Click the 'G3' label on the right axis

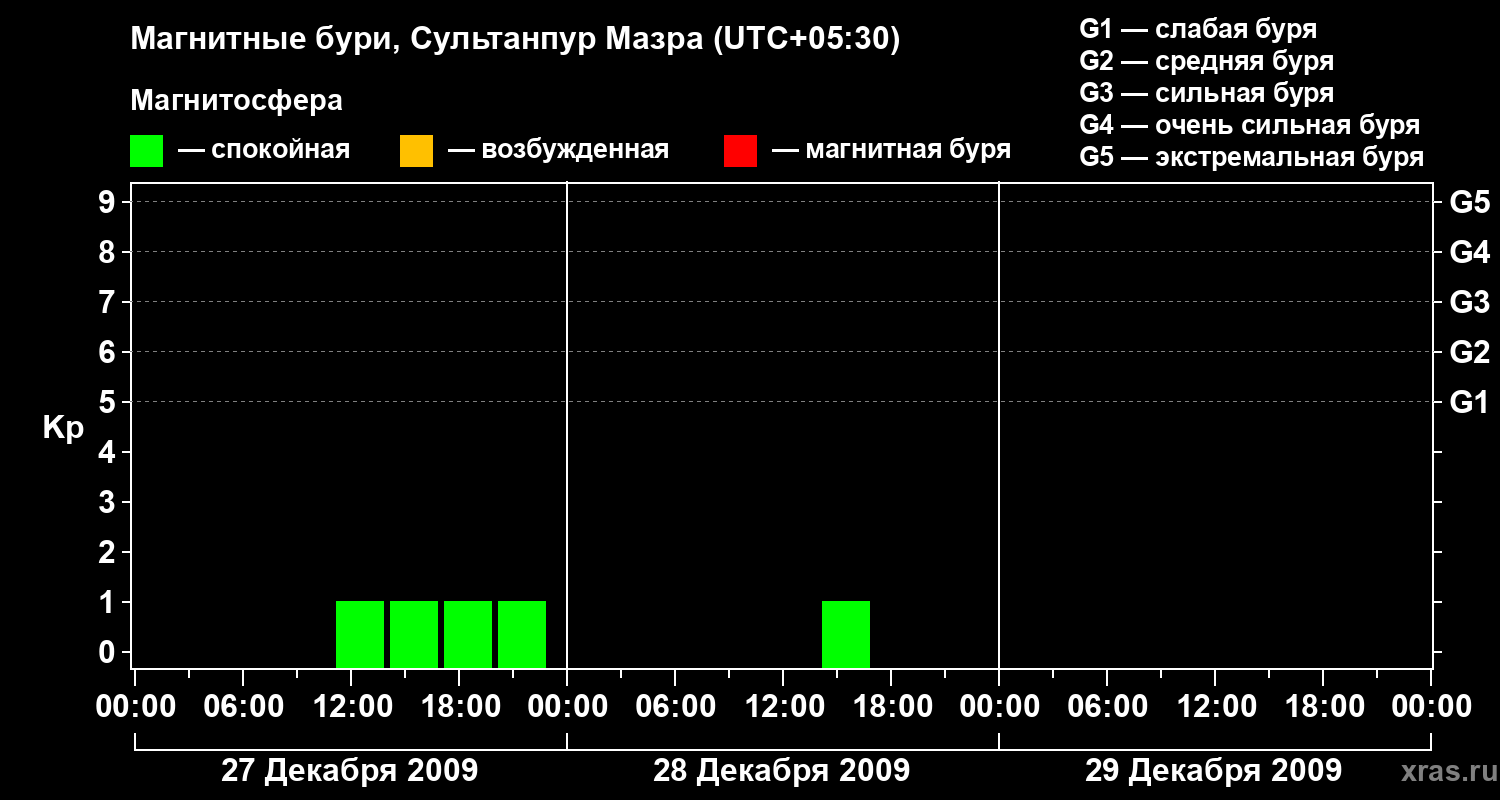pos(1470,302)
